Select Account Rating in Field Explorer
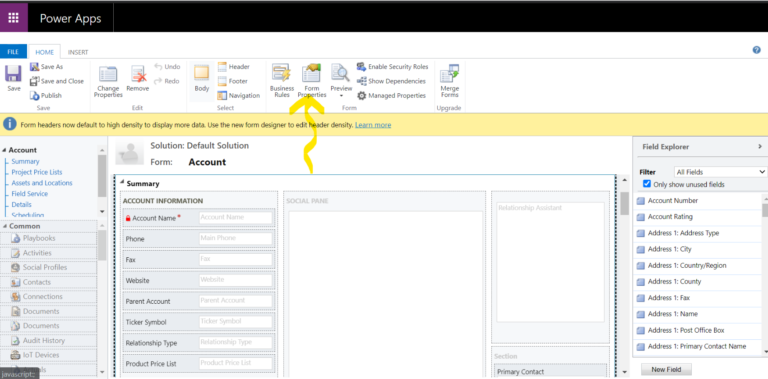Image resolution: width=768 pixels, height=379 pixels. [697, 217]
